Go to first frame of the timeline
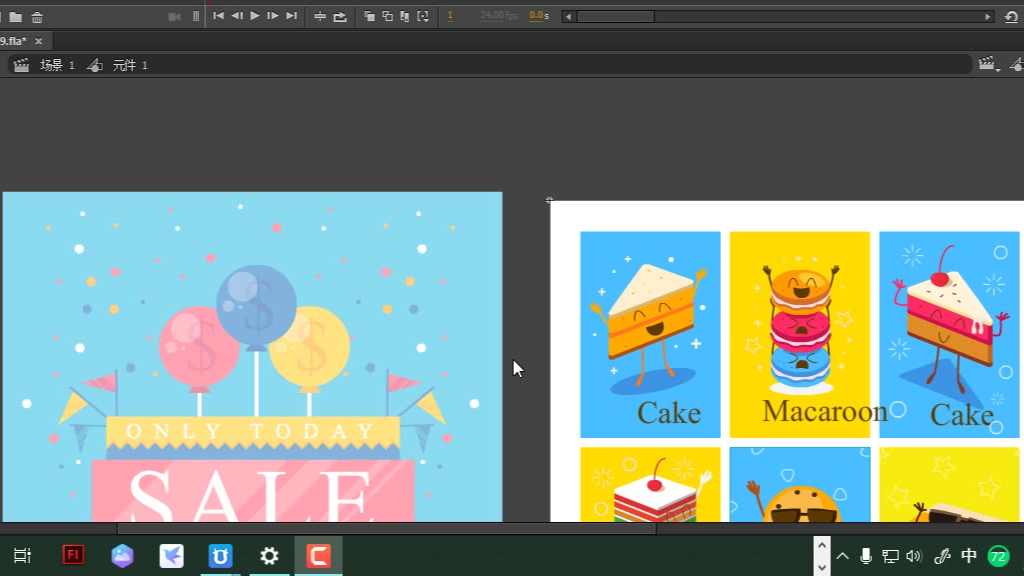The height and width of the screenshot is (576, 1024). [x=218, y=16]
